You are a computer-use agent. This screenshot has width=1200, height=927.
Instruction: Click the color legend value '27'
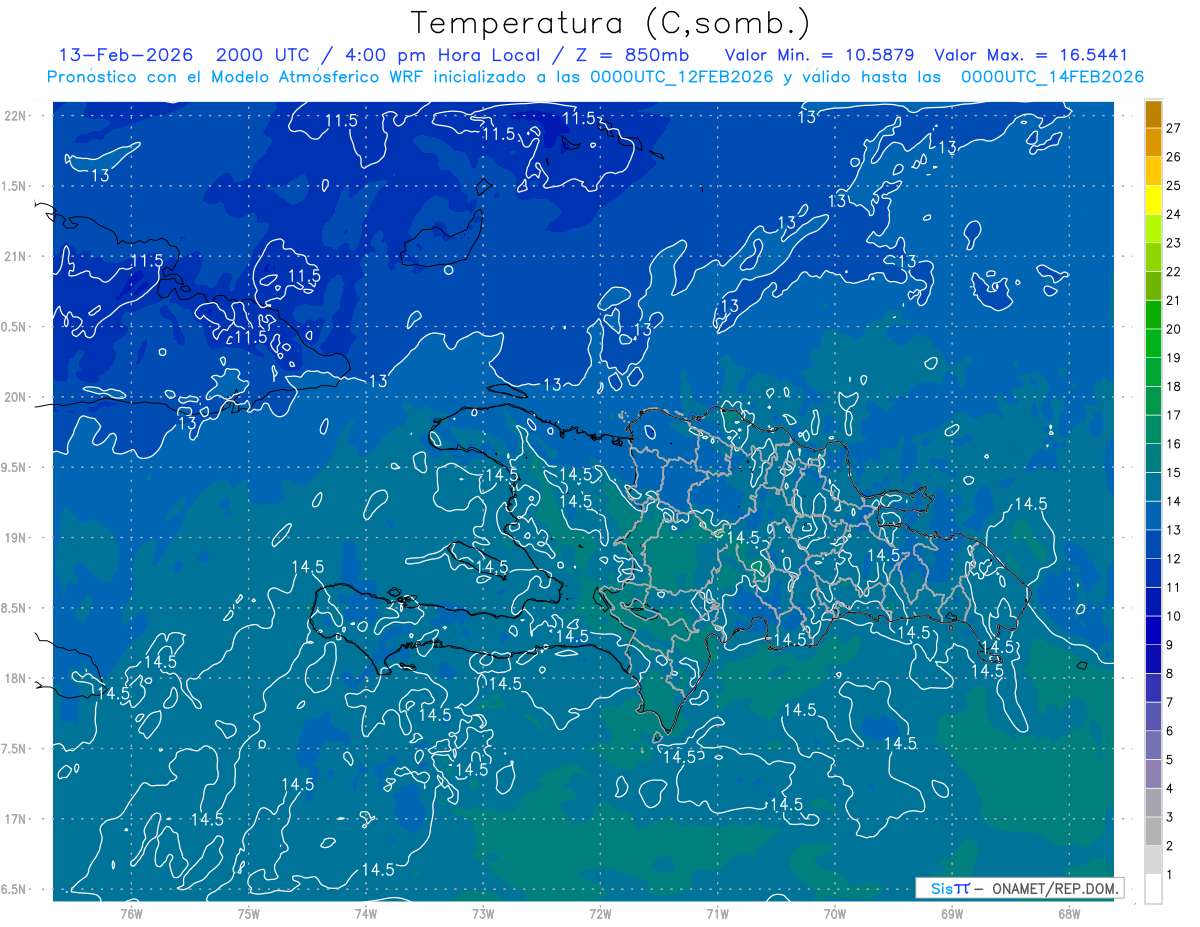(x=1175, y=127)
